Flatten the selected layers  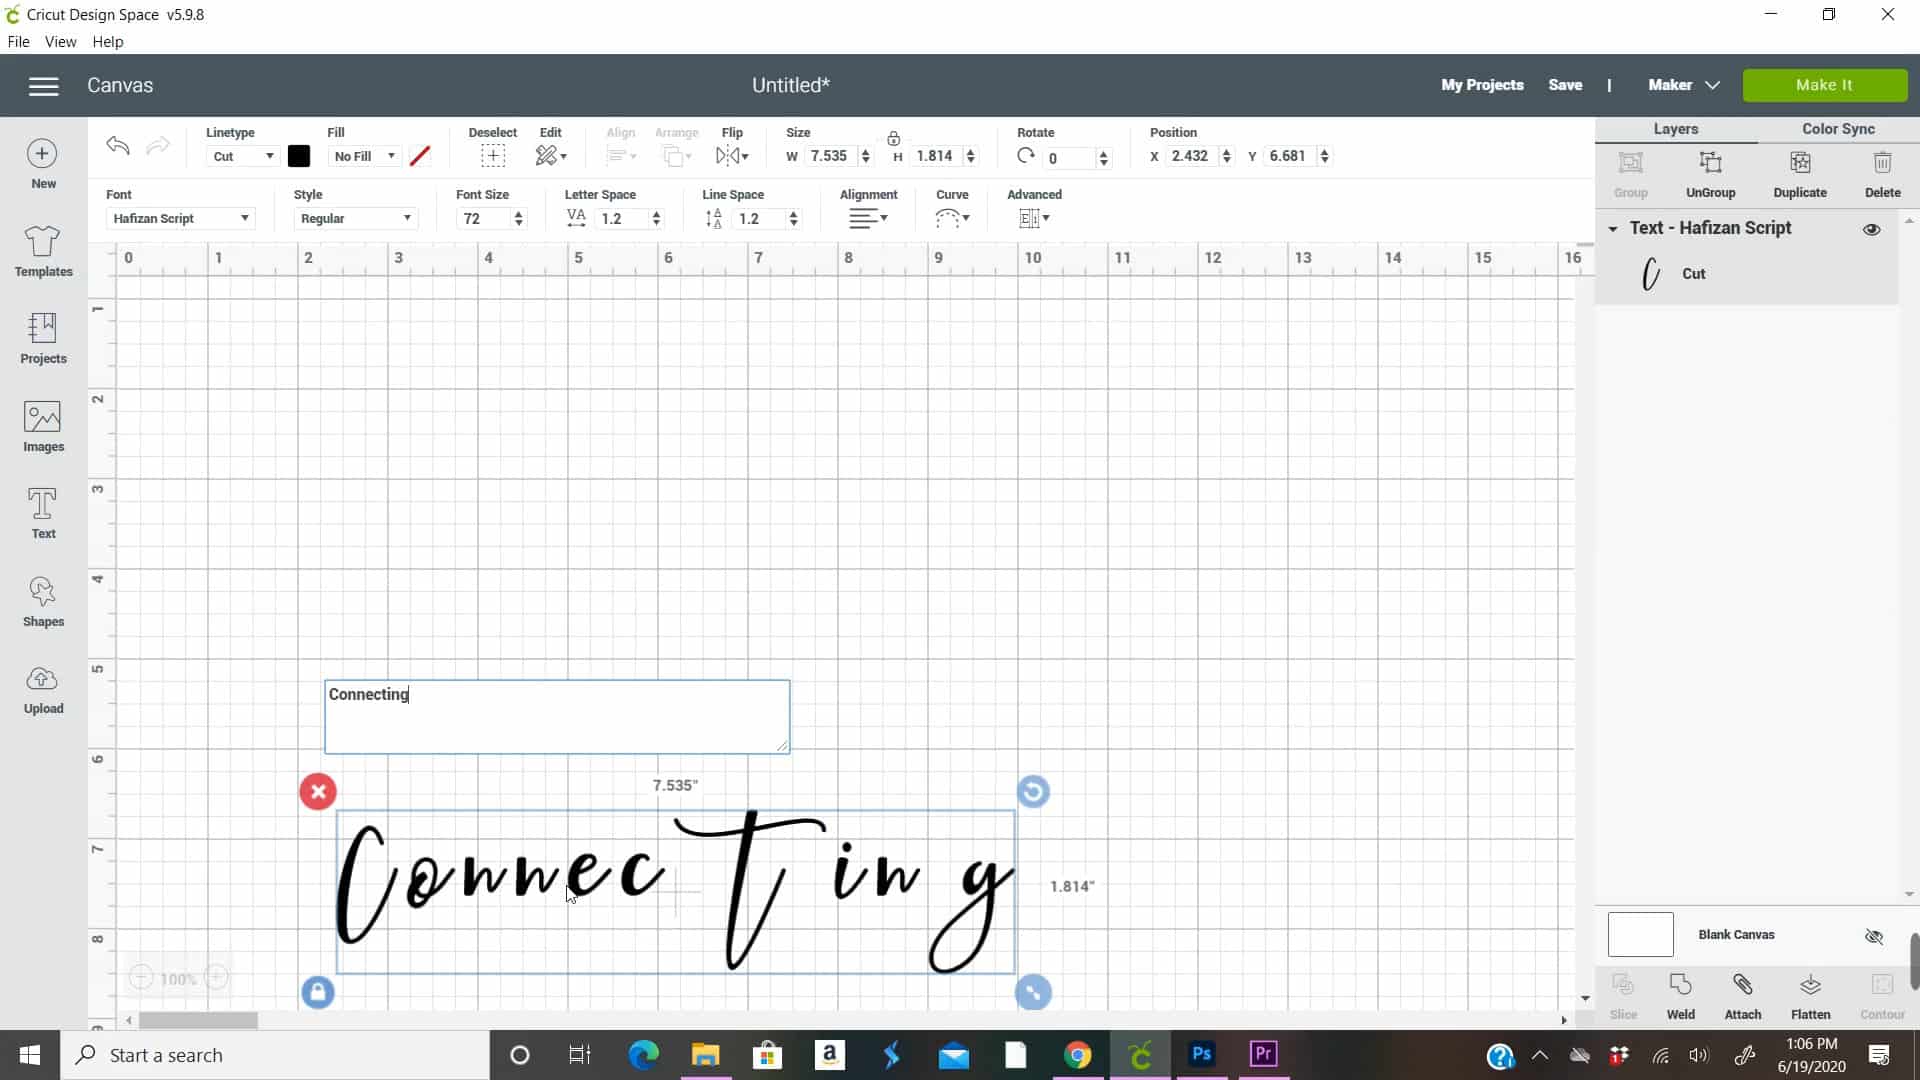point(1810,996)
